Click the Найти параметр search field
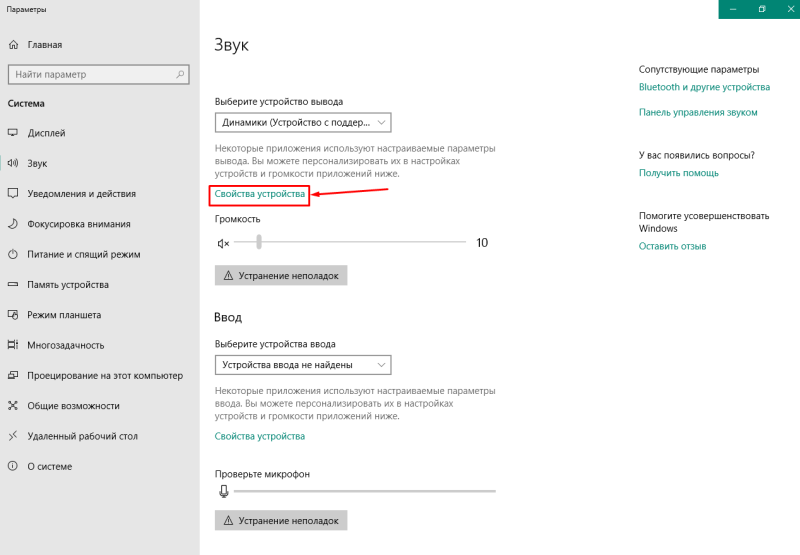This screenshot has width=800, height=555. pos(99,74)
